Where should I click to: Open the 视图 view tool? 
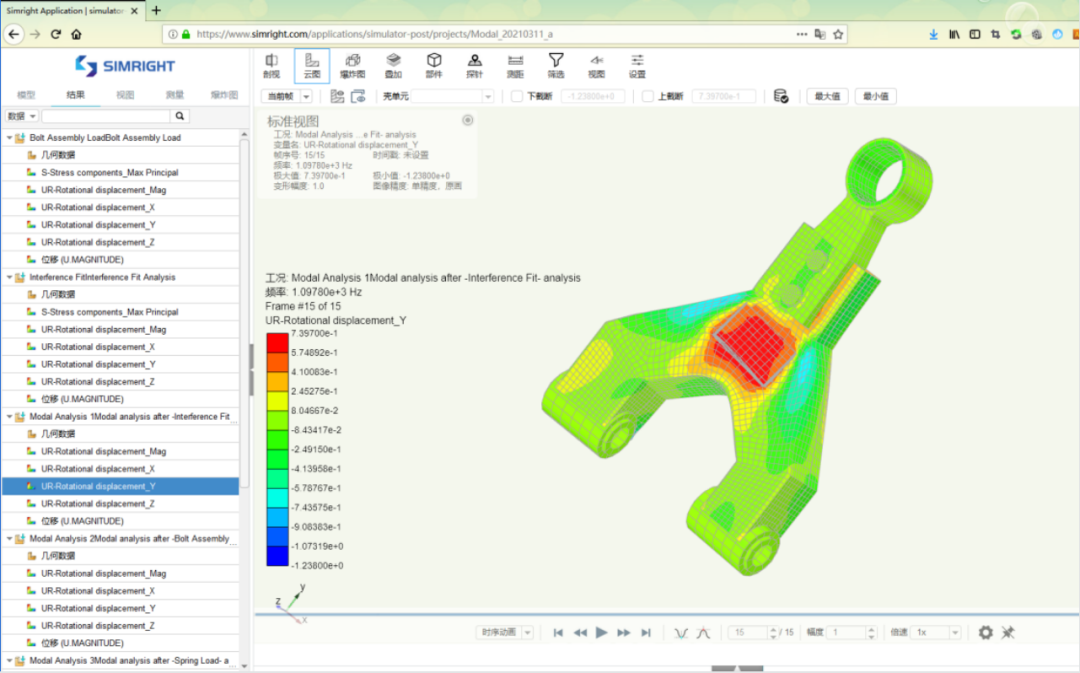click(x=596, y=66)
